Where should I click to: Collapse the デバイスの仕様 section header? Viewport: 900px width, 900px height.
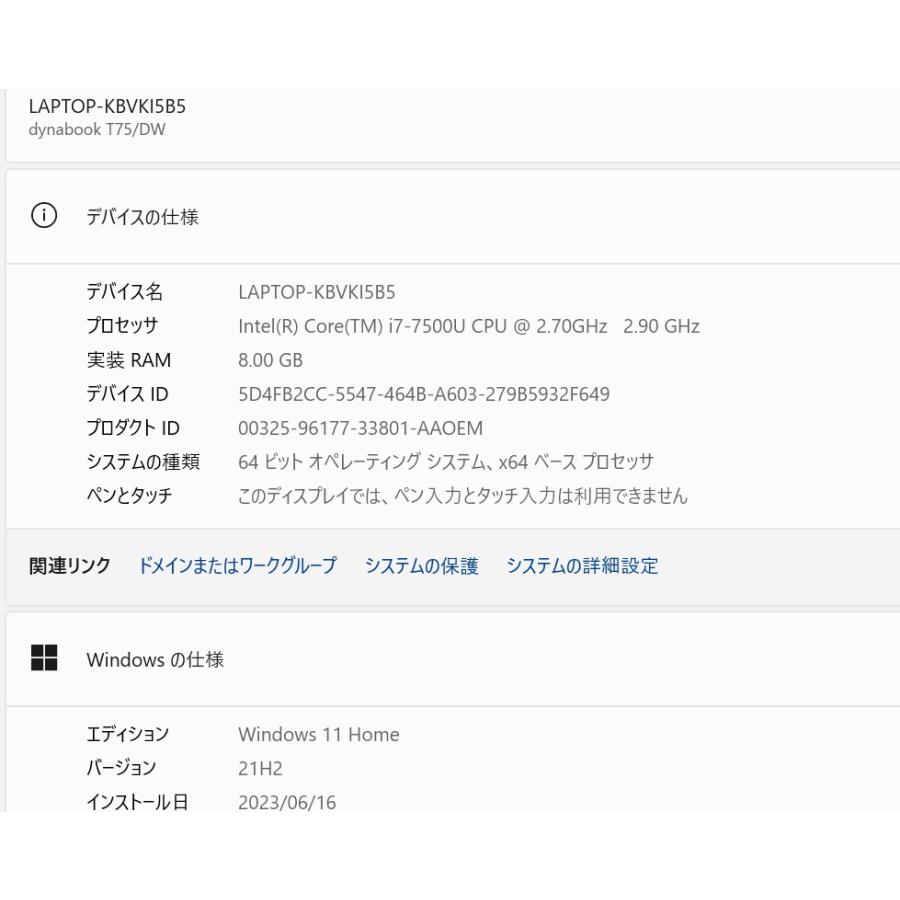(450, 216)
